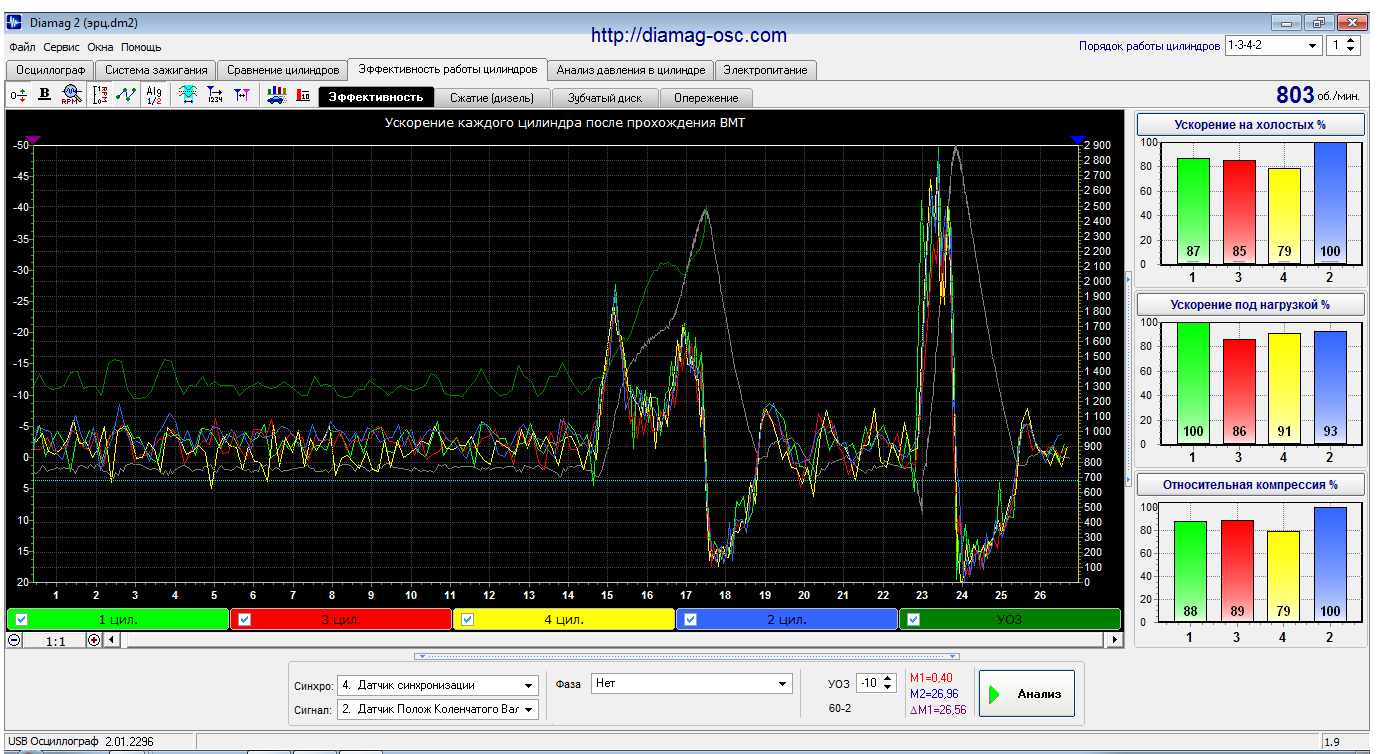Toggle the 2 цил. checkbox
The height and width of the screenshot is (754, 1382).
pos(690,619)
